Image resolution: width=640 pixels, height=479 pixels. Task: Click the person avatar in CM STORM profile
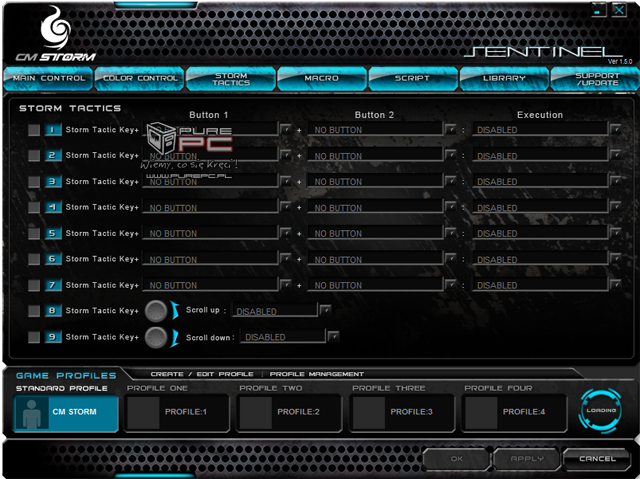coord(31,413)
